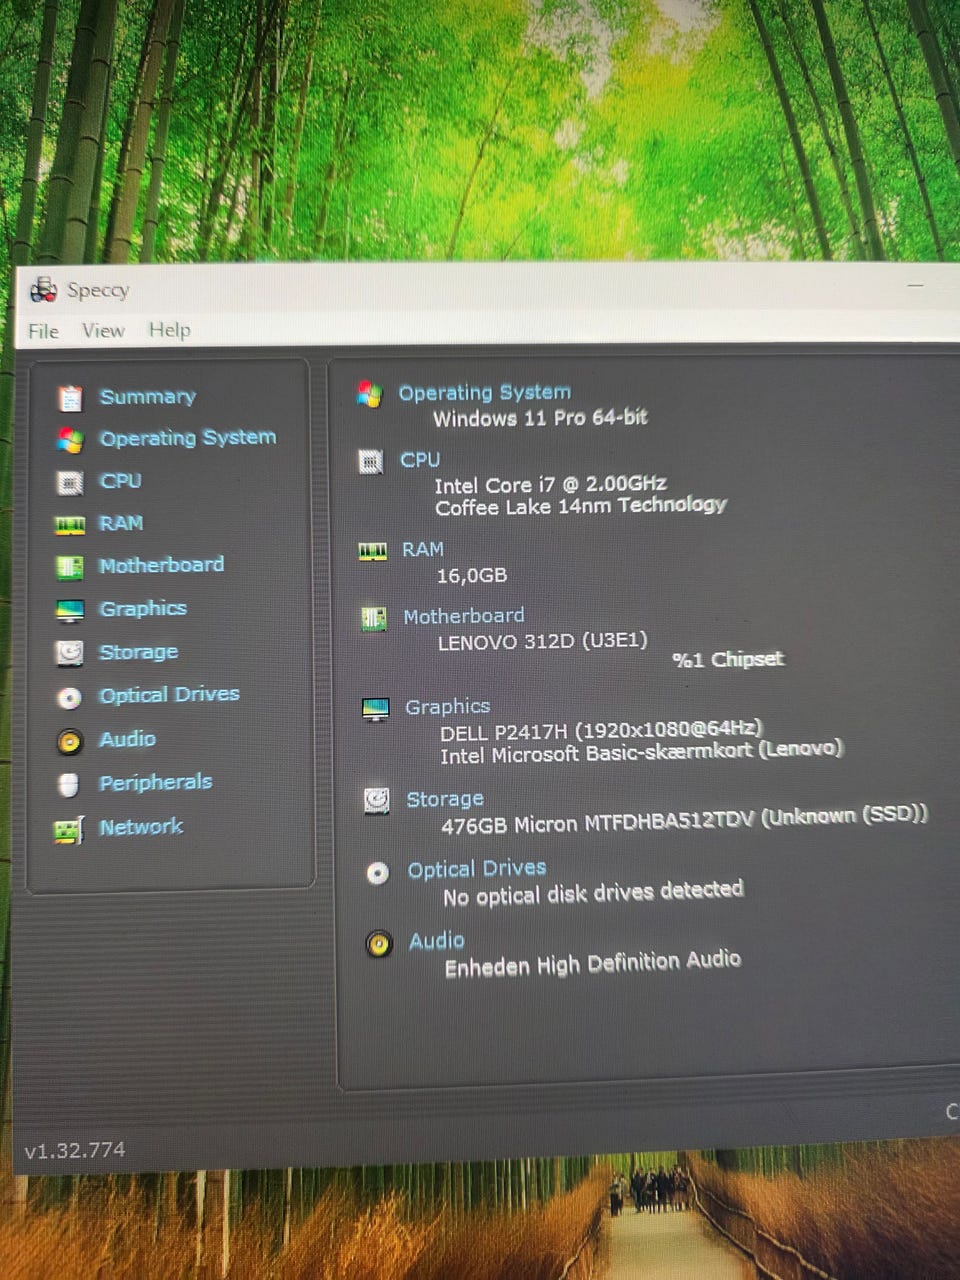960x1280 pixels.
Task: Click the Windows flag icon in summary pane
Action: click(x=370, y=394)
